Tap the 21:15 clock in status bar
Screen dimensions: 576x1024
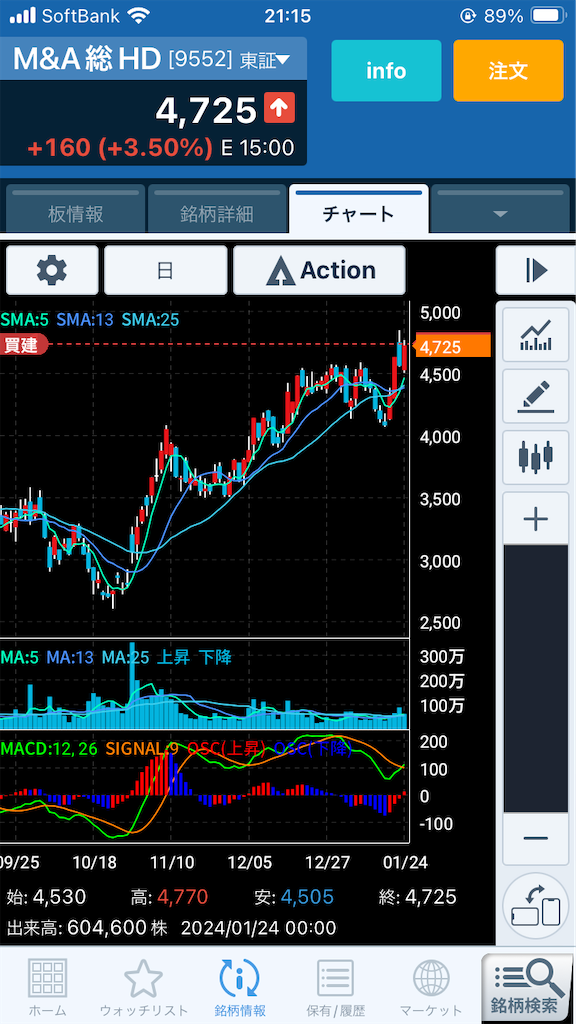pyautogui.click(x=287, y=16)
